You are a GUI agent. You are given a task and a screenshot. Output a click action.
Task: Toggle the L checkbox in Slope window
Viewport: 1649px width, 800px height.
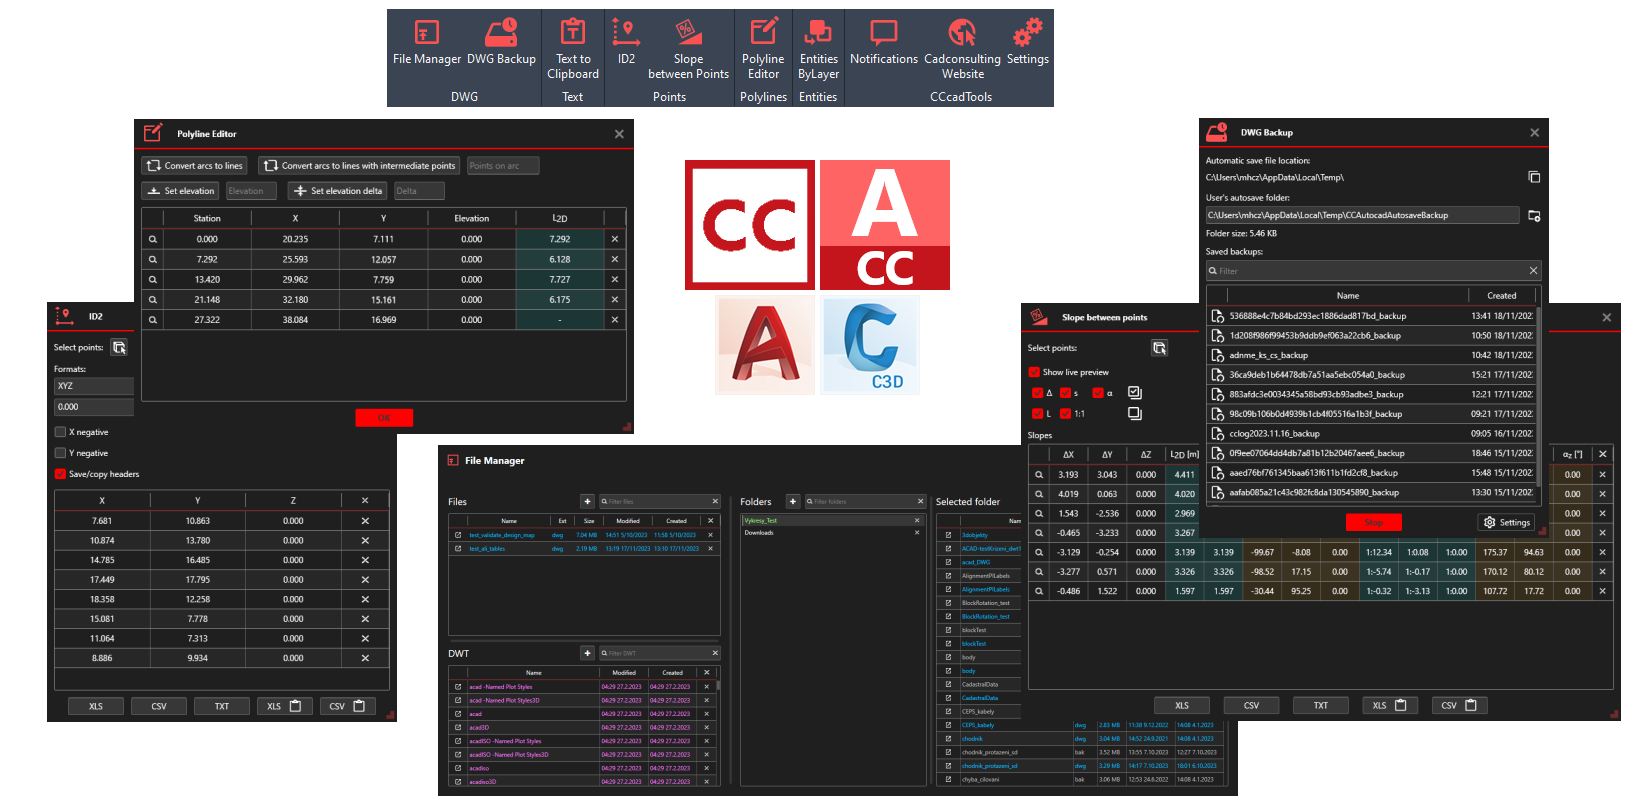pyautogui.click(x=1037, y=413)
